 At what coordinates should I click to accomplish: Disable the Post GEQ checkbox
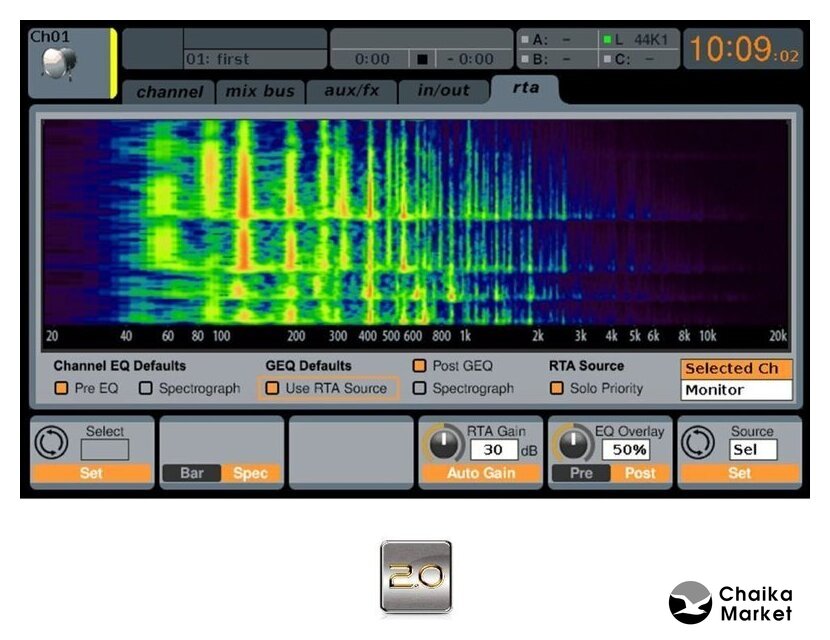coord(420,366)
